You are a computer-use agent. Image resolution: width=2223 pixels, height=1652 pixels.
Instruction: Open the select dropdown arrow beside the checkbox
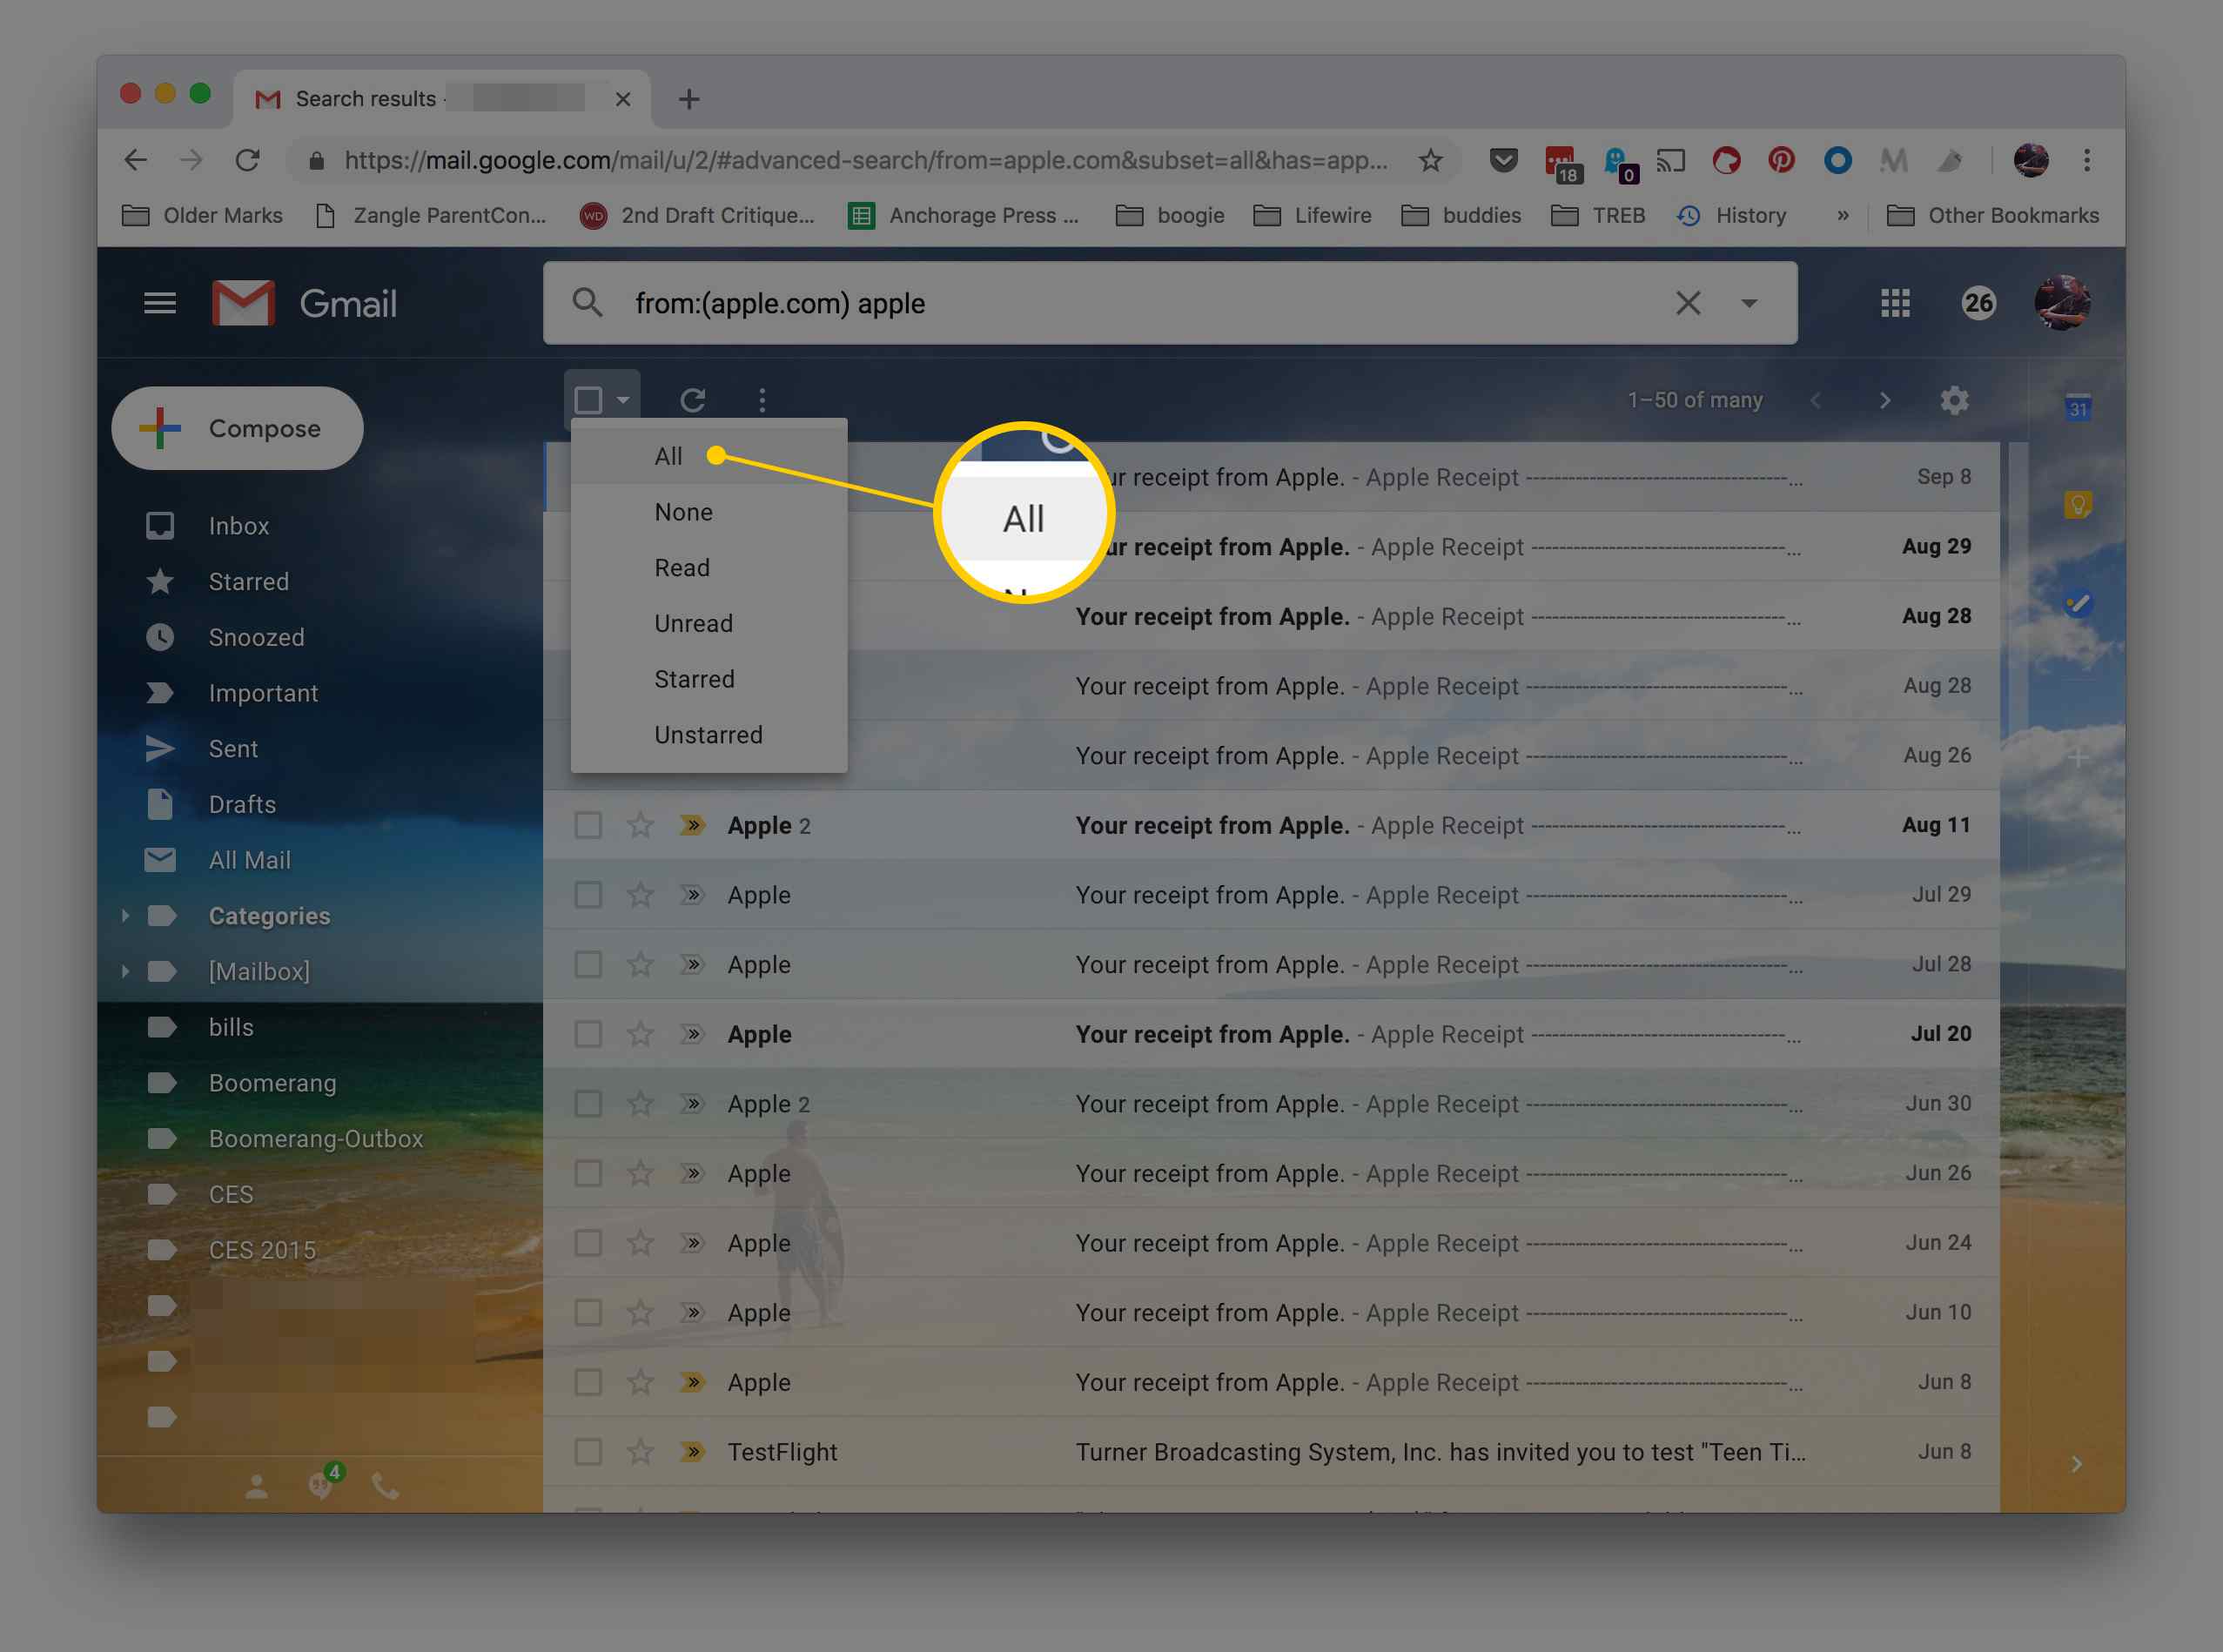click(x=623, y=400)
